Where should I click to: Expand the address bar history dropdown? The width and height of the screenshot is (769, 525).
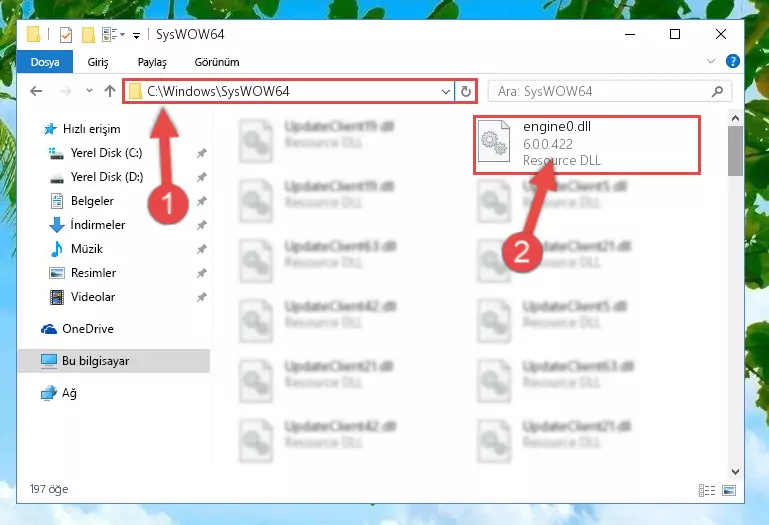coord(445,91)
